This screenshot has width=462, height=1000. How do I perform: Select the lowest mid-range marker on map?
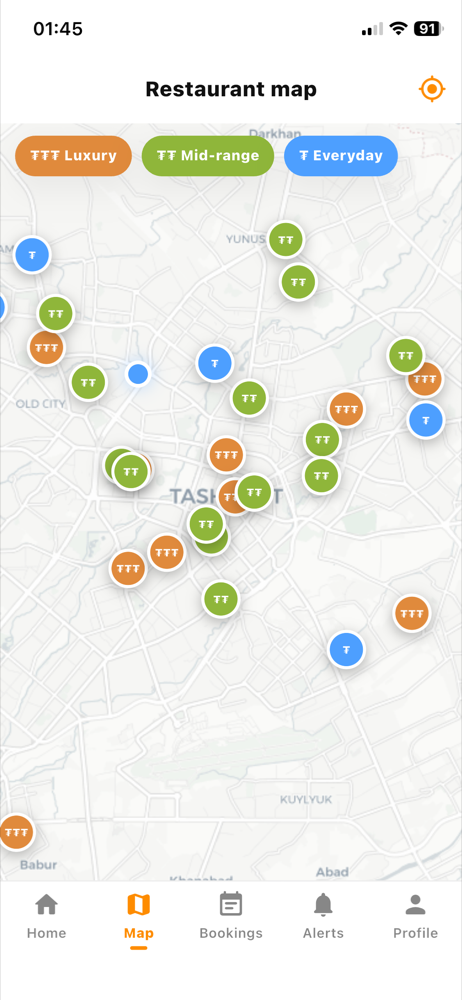(221, 599)
